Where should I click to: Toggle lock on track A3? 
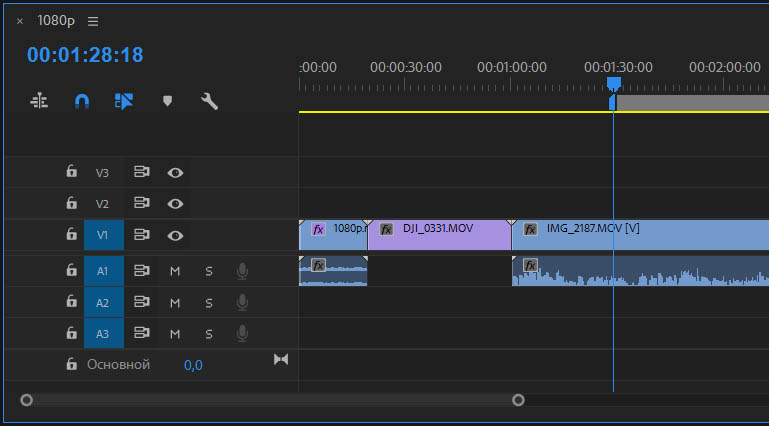(x=72, y=333)
